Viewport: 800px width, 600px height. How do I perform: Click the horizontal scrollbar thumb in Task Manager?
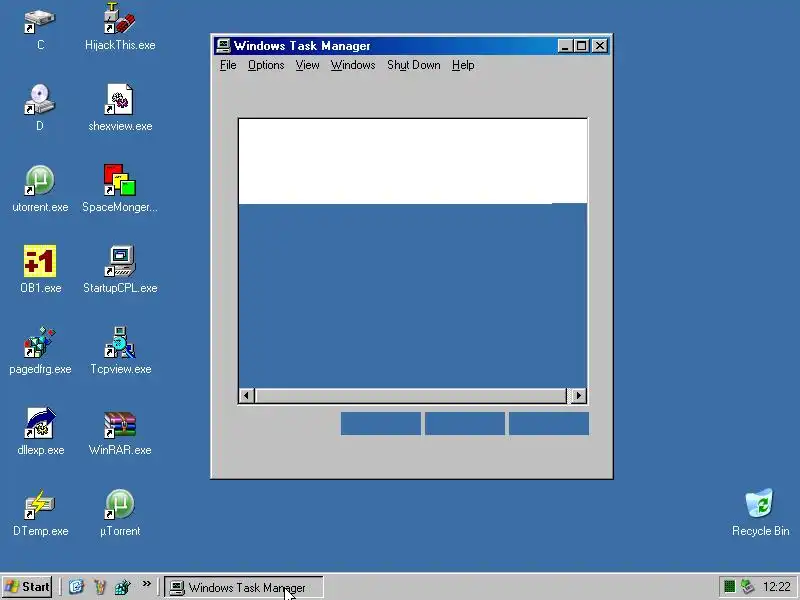click(x=411, y=395)
